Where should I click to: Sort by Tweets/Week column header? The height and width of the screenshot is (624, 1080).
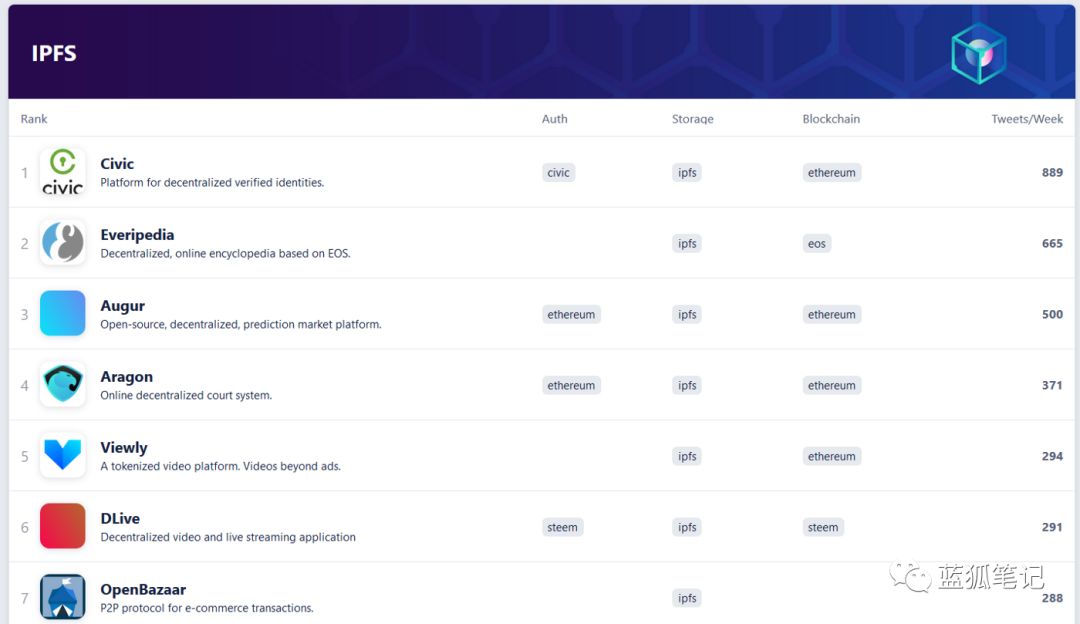coord(1027,119)
